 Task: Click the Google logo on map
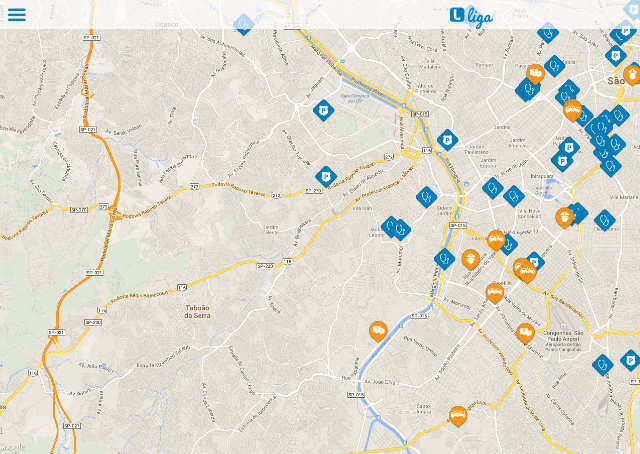tap(14, 446)
